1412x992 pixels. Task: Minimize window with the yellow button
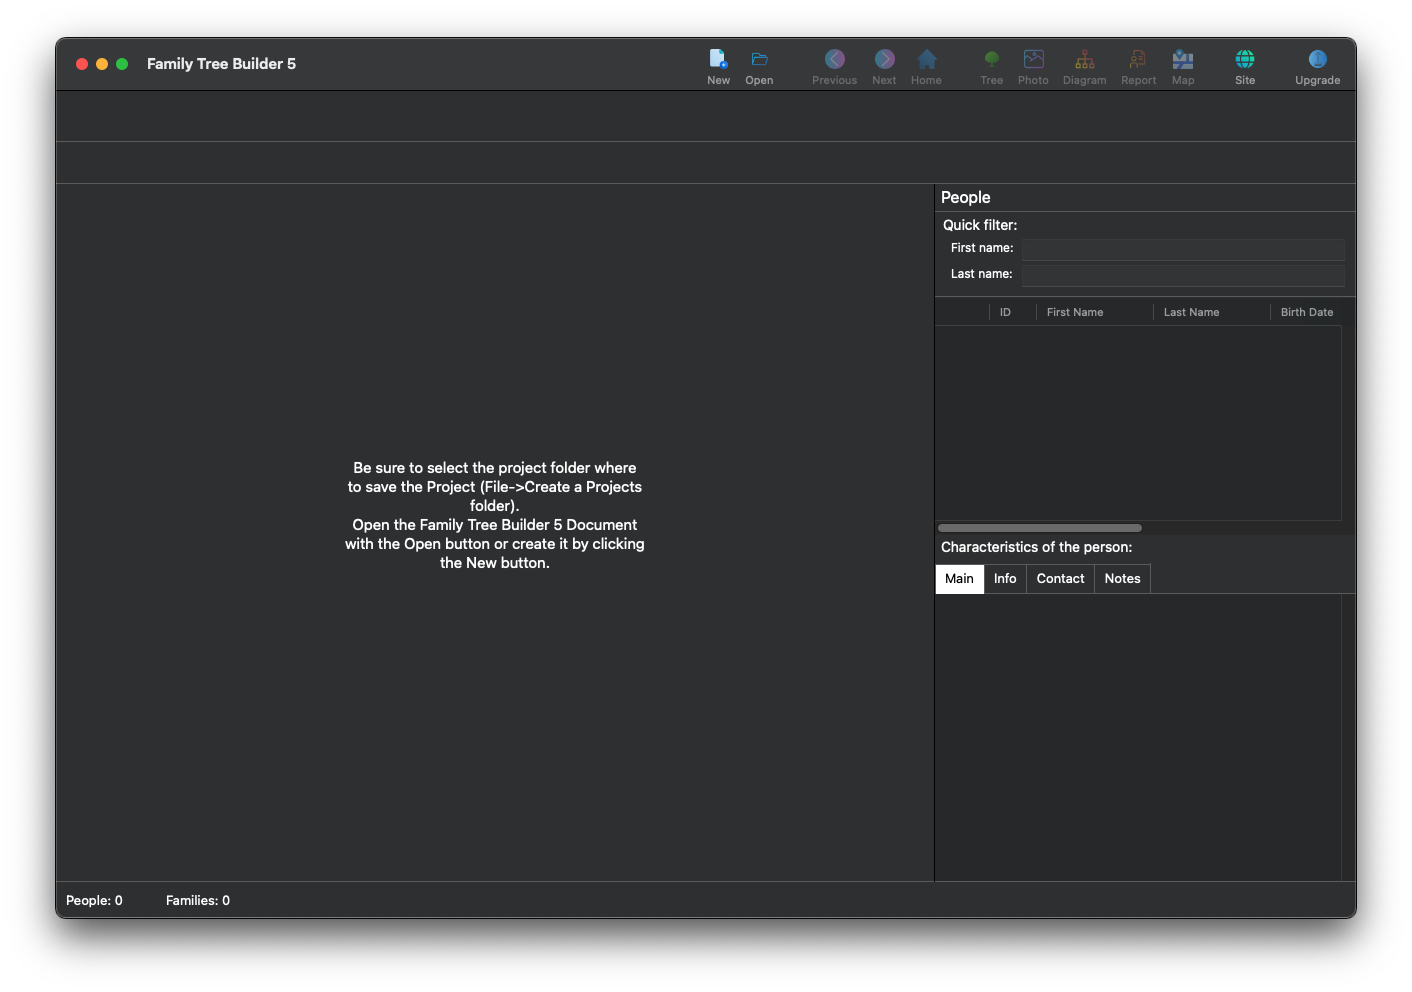pos(102,64)
